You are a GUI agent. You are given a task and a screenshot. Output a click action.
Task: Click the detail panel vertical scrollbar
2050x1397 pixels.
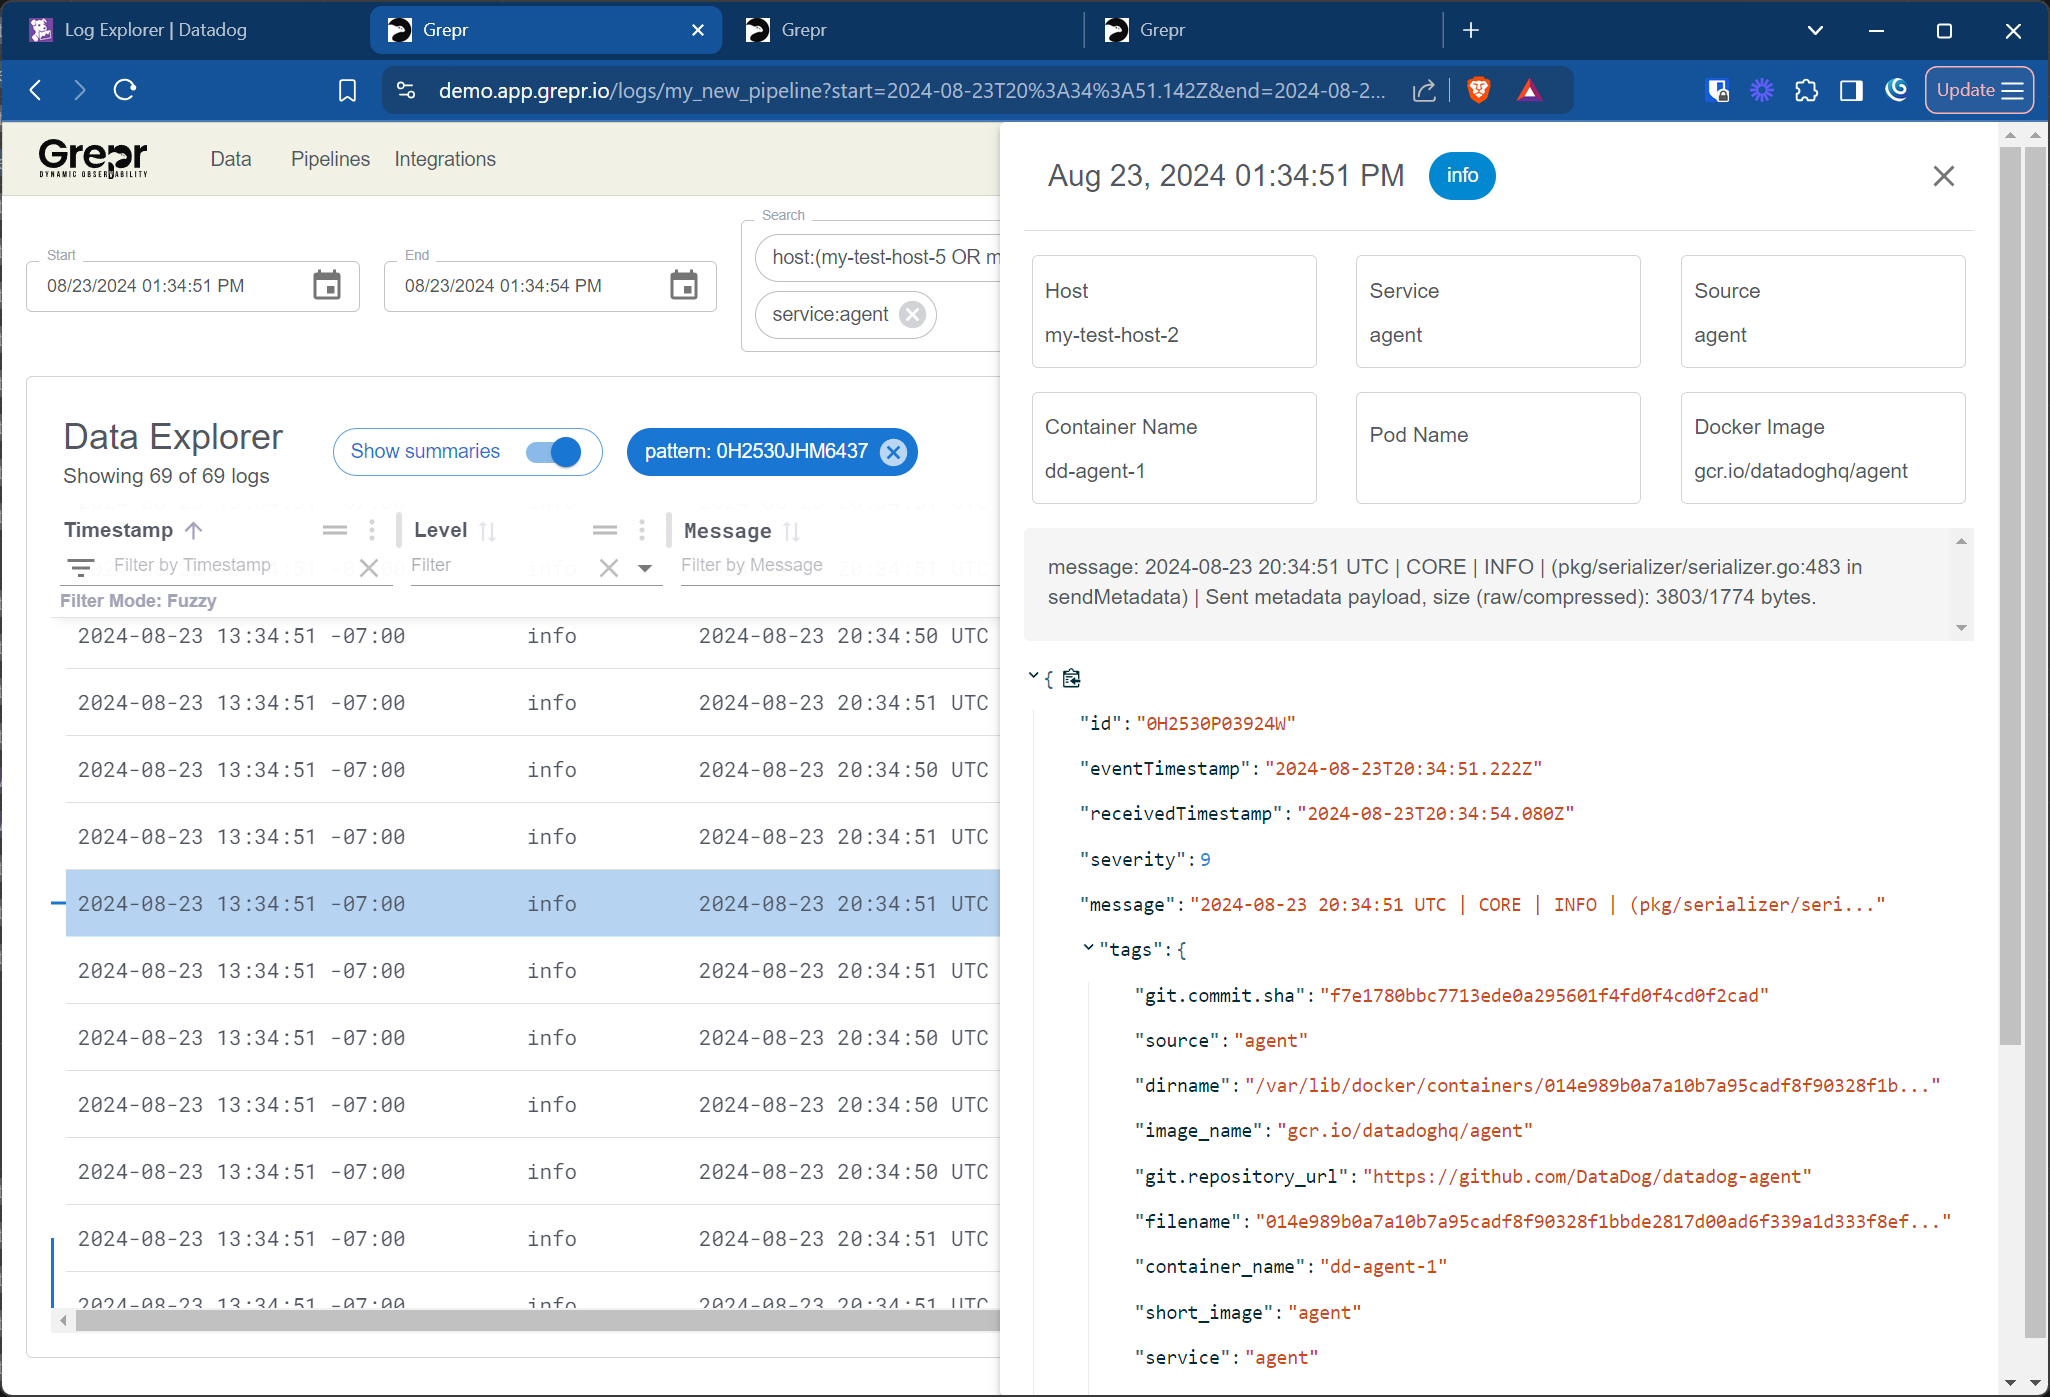click(x=2010, y=597)
